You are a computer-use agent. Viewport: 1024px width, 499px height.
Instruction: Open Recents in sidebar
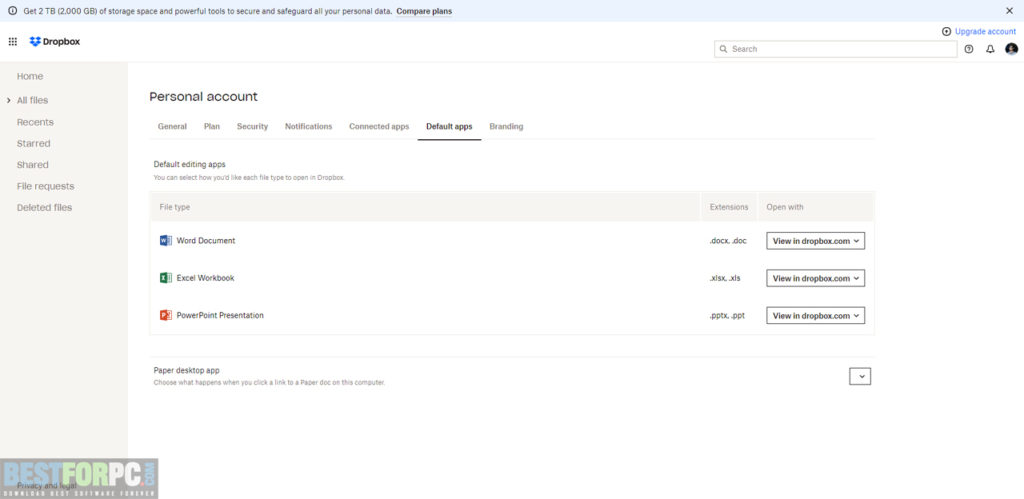point(35,122)
